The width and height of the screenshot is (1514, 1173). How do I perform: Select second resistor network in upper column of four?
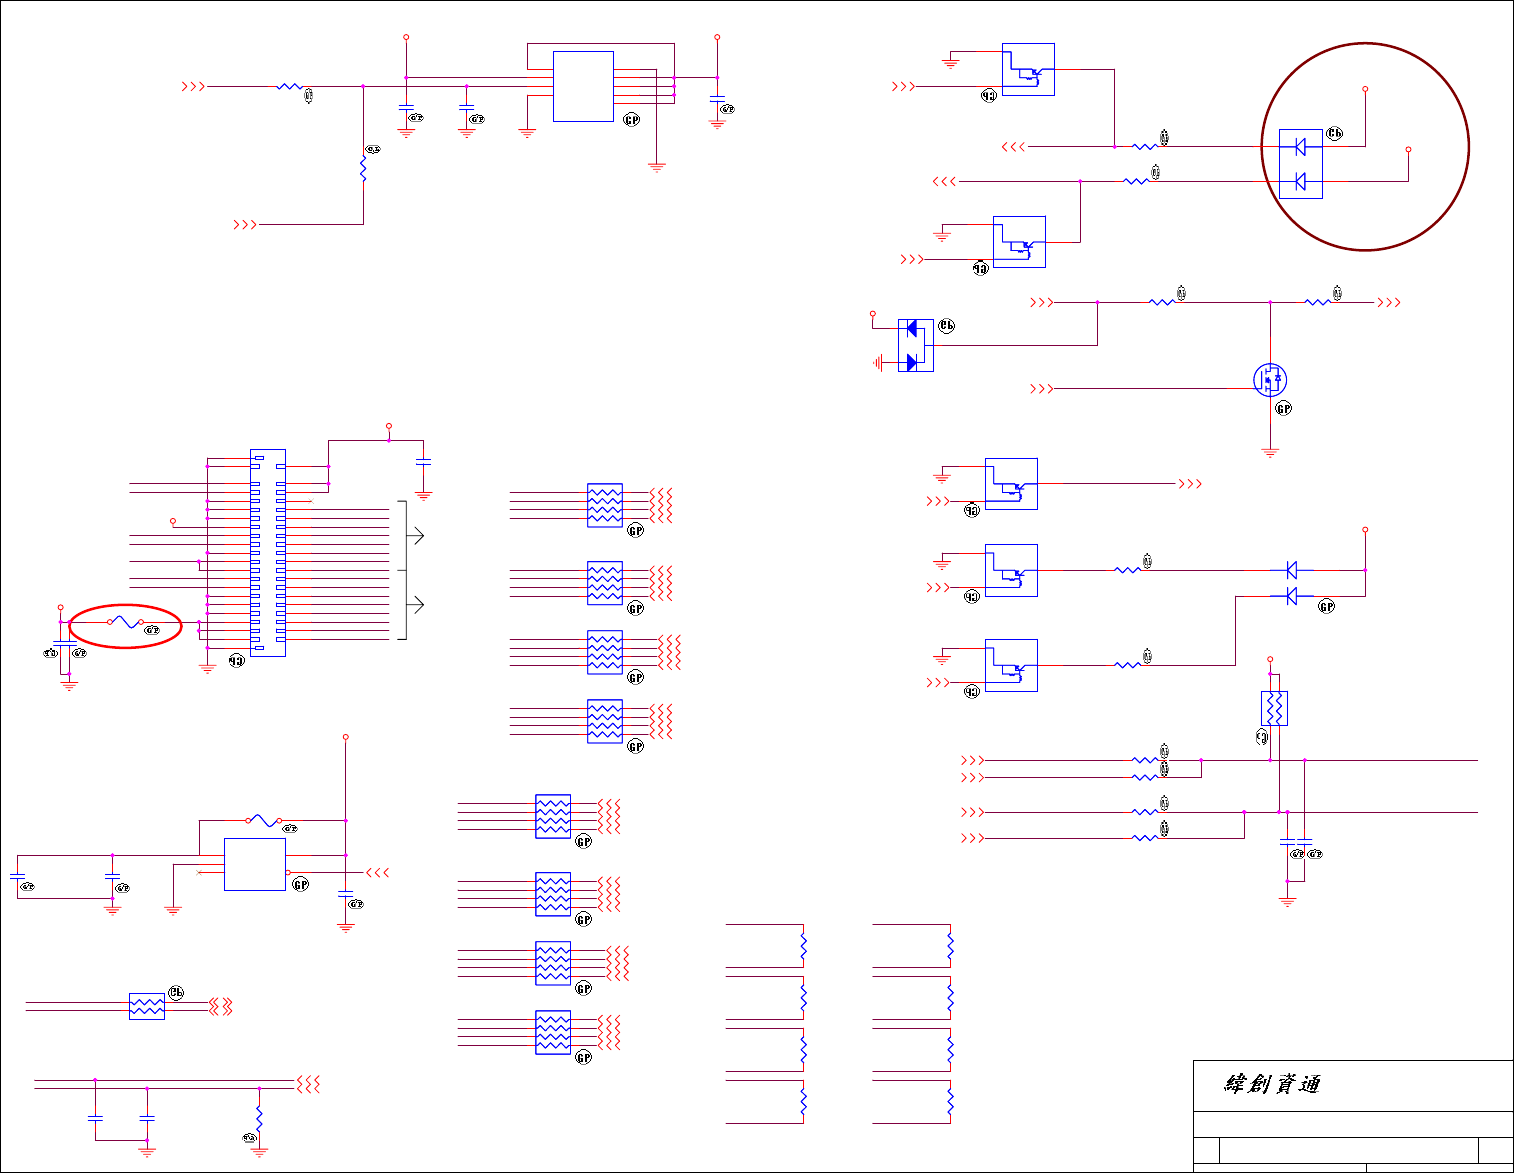pos(605,583)
